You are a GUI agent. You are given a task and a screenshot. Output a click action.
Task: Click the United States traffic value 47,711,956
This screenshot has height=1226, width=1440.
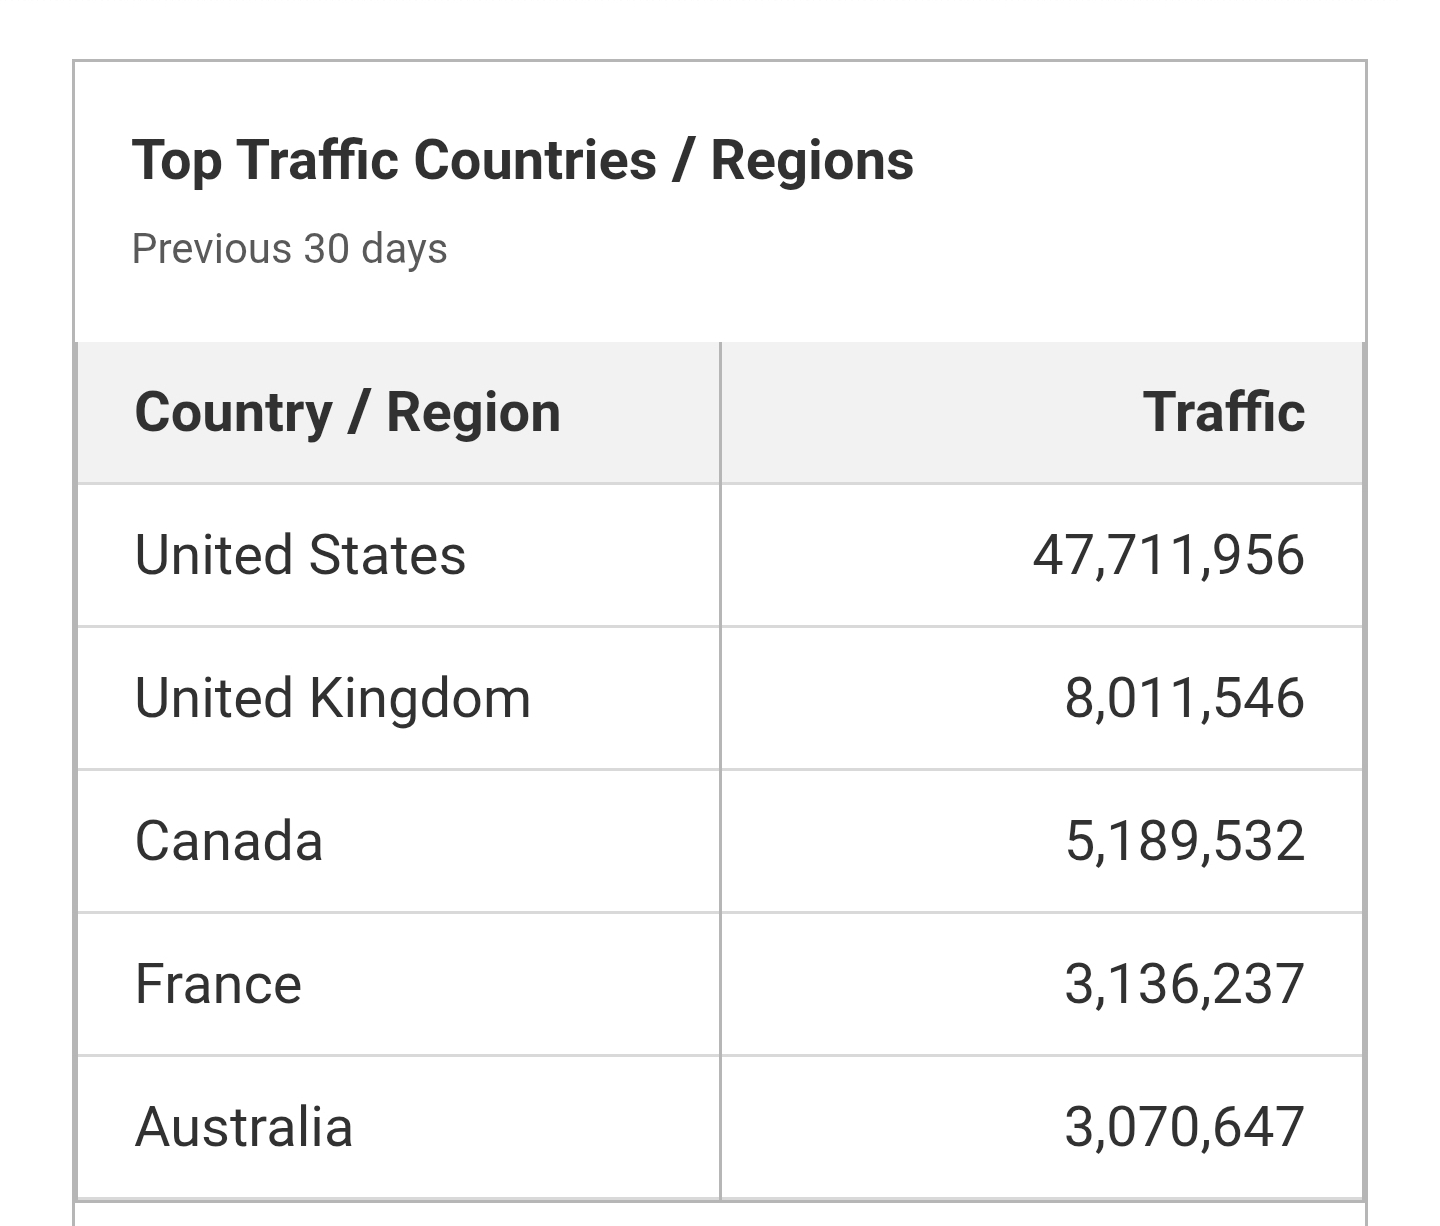[x=1169, y=556]
